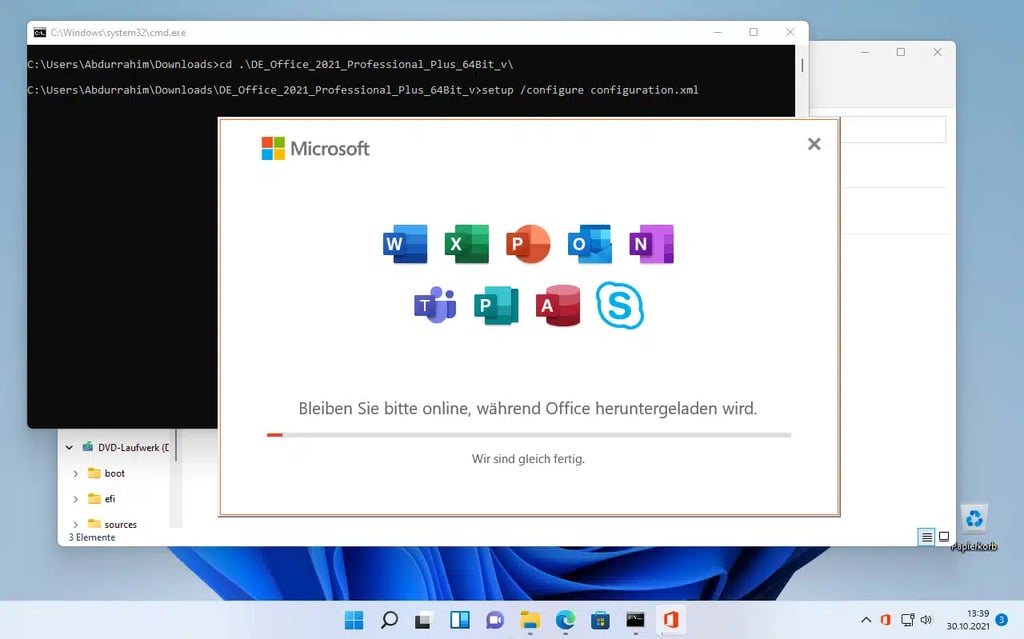
Task: Click the cmd.exe title bar icon
Action: [40, 32]
